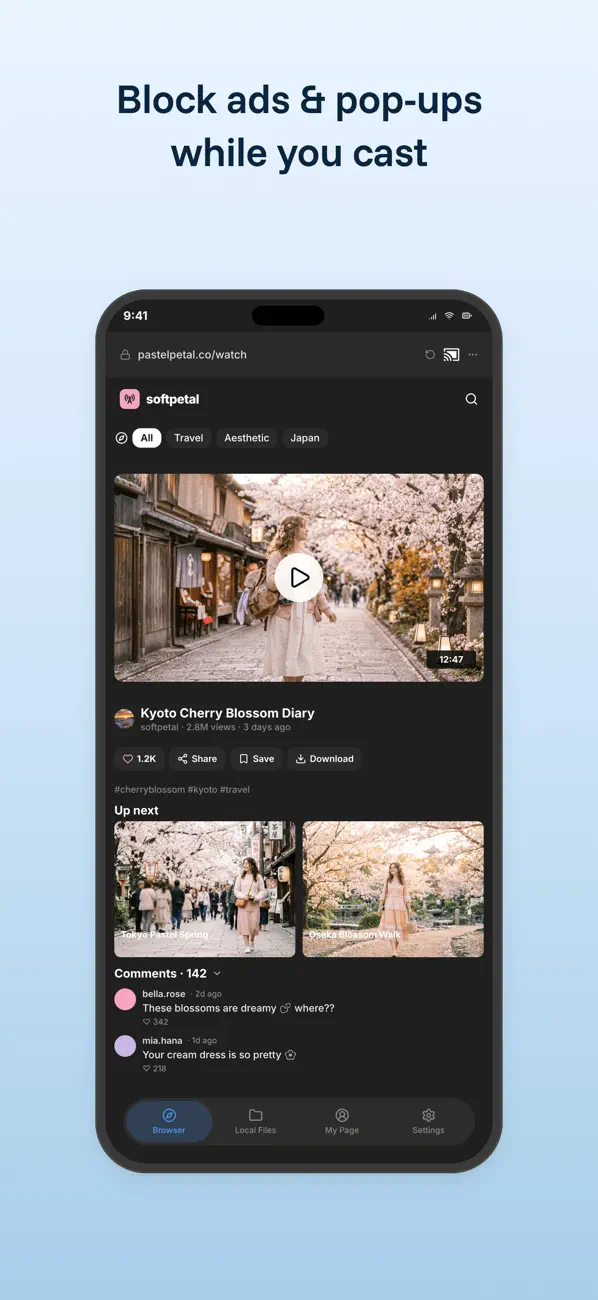
Task: Select the Aesthetic filter chip
Action: point(246,438)
